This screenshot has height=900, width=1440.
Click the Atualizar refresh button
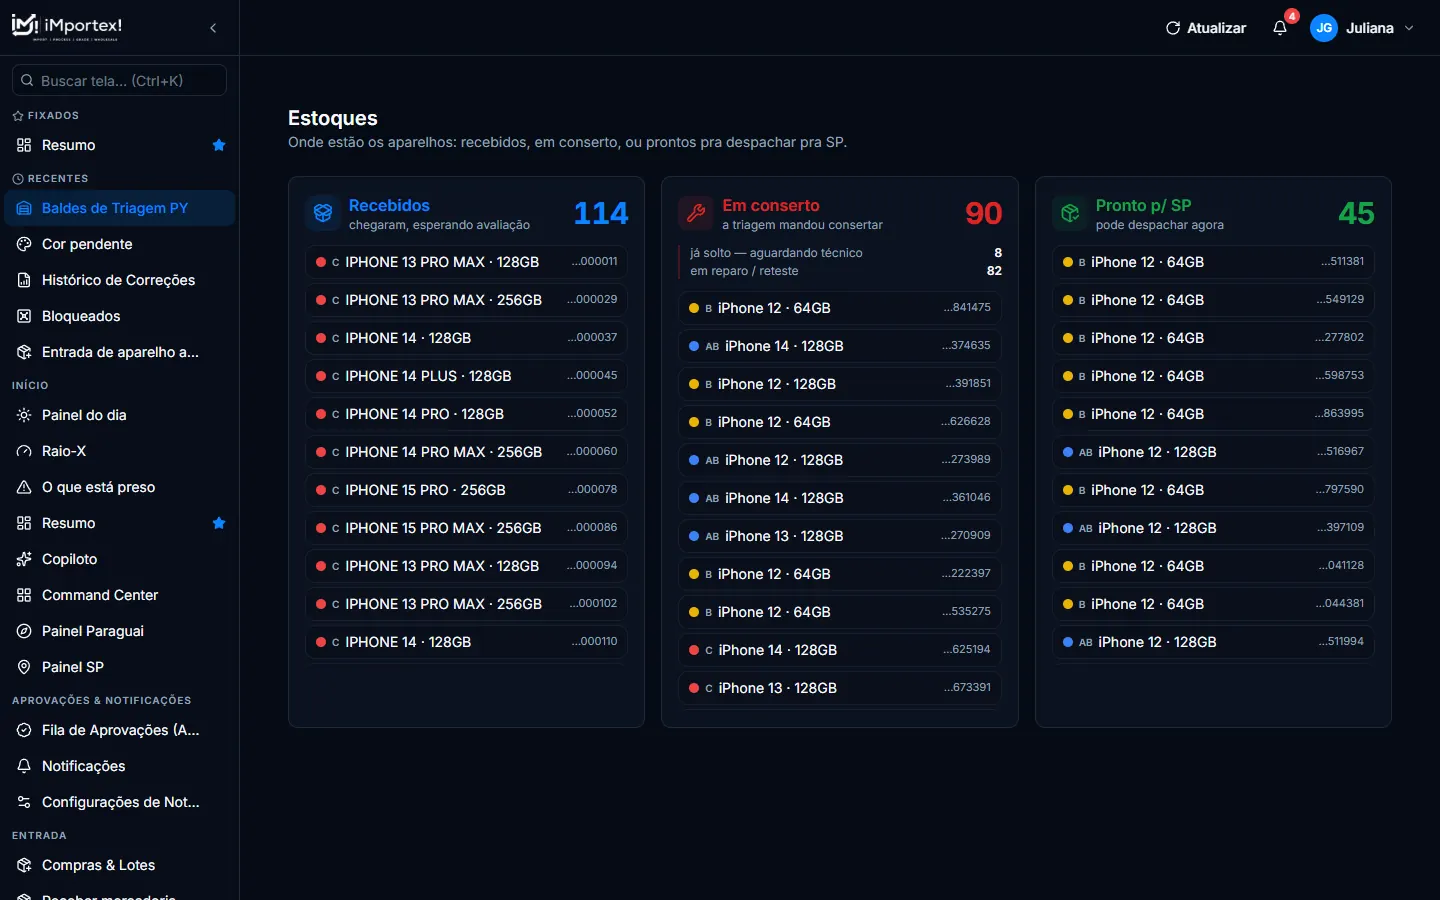pyautogui.click(x=1206, y=28)
